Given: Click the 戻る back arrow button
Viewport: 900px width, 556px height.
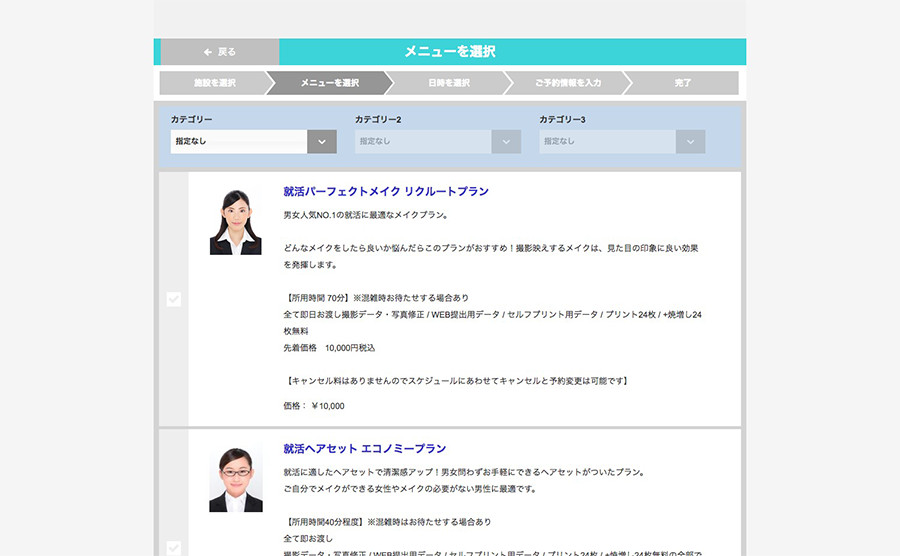Looking at the screenshot, I should tap(219, 52).
